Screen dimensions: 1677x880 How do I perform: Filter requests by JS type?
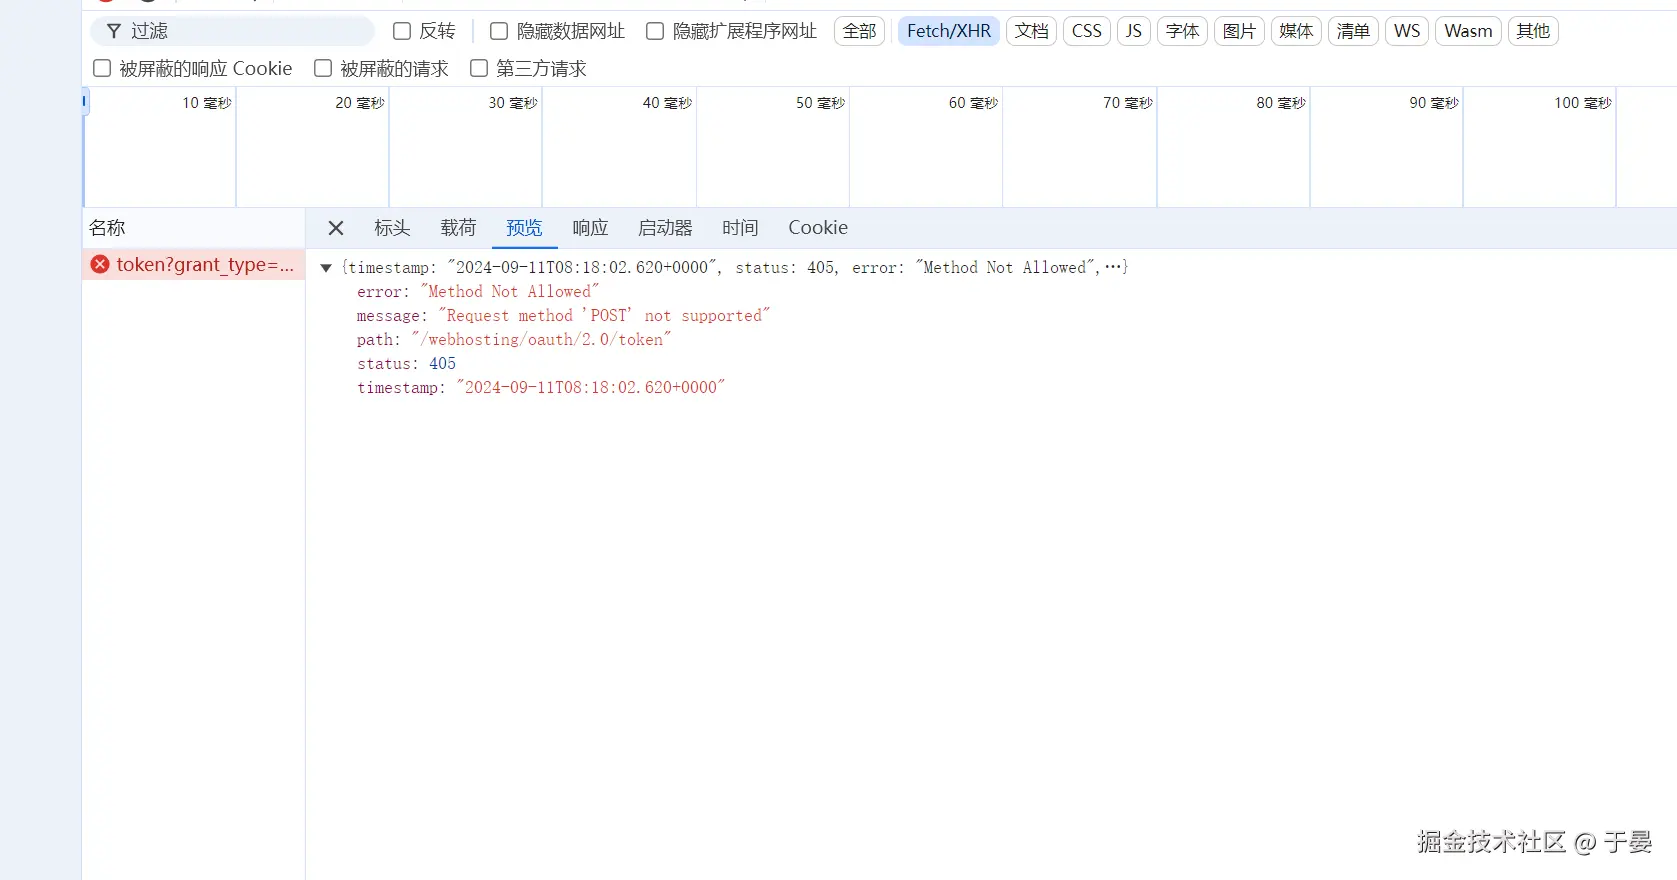tap(1133, 31)
